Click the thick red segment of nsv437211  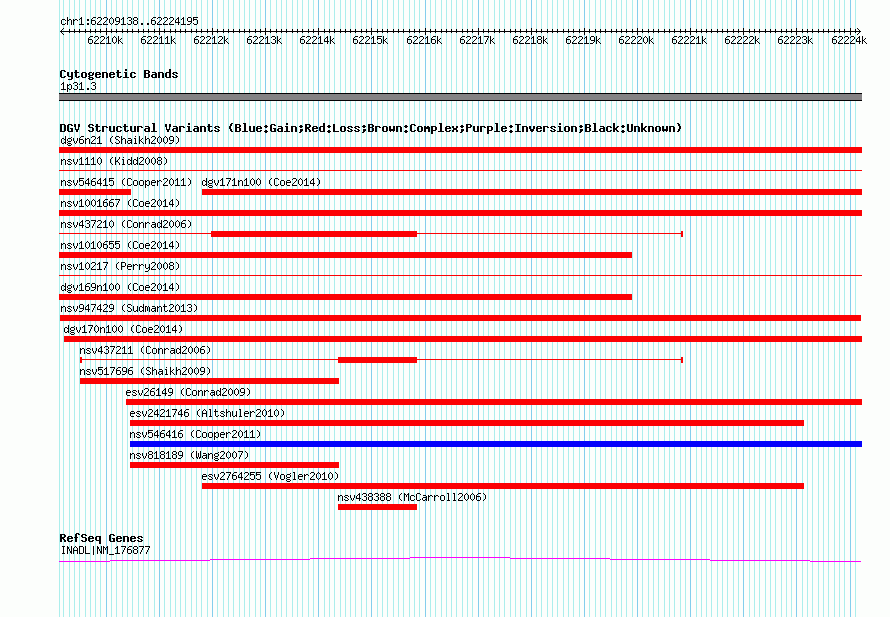[377, 360]
